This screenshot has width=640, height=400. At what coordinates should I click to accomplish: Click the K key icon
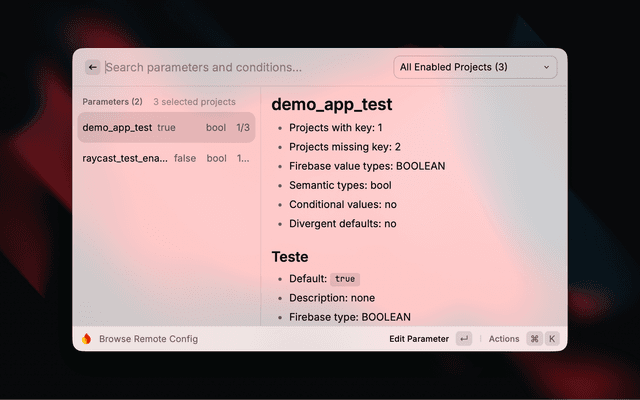click(x=552, y=339)
